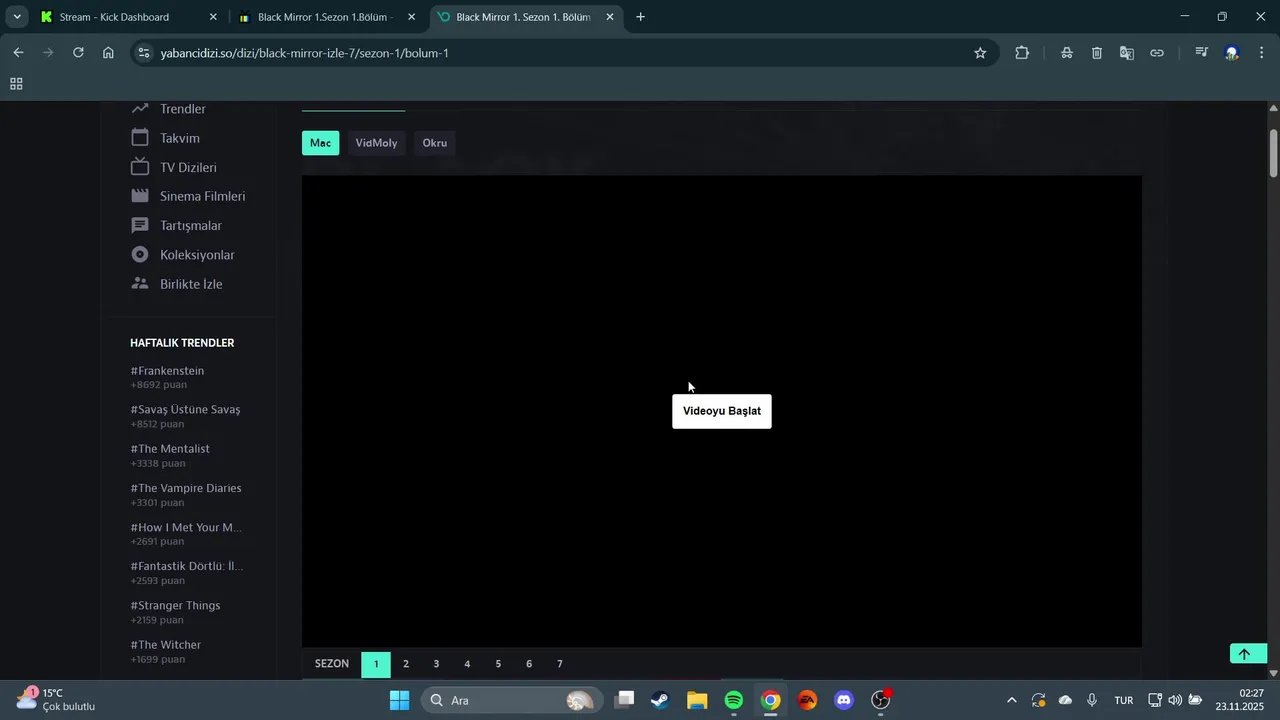Select season 1 in SEZON row

[x=376, y=664]
